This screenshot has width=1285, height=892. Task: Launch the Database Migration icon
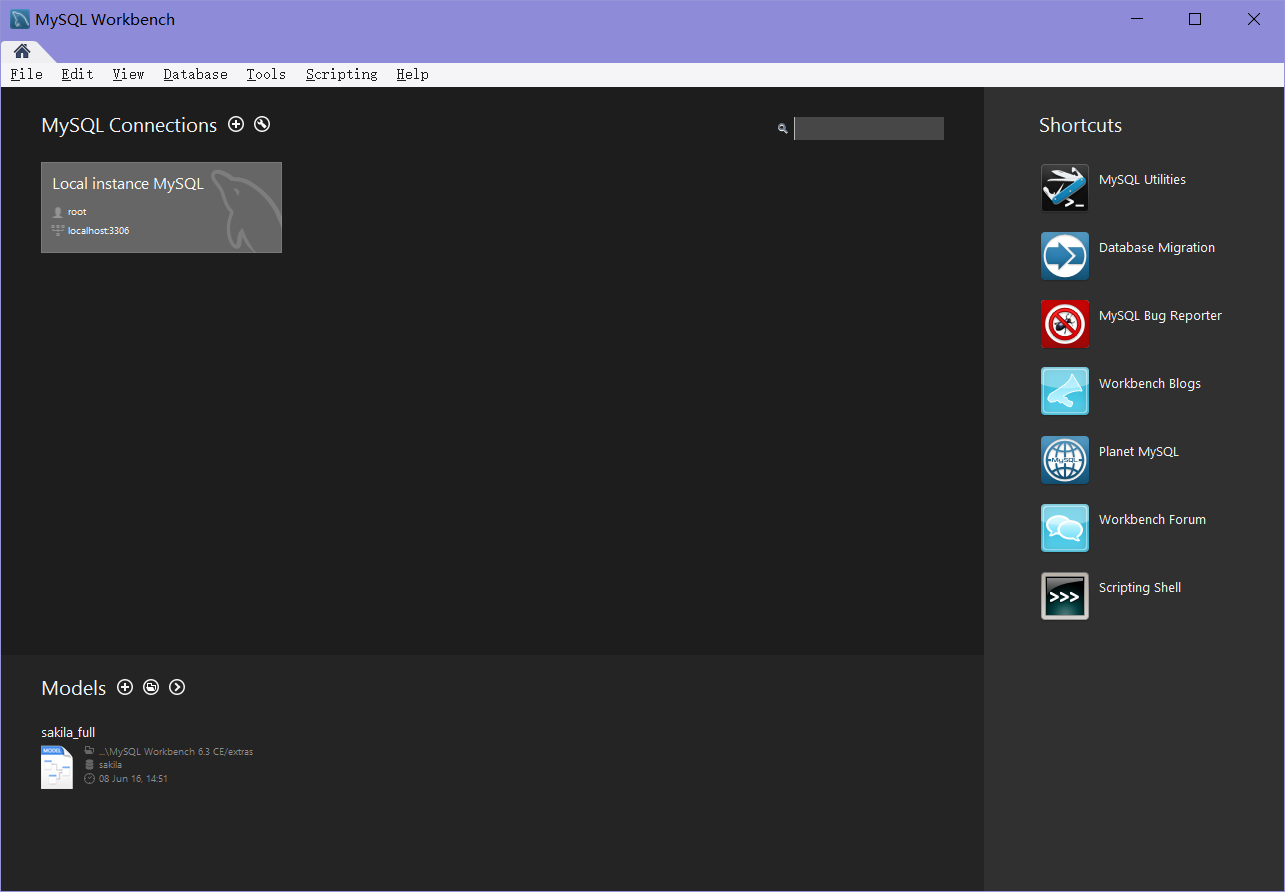click(x=1064, y=256)
